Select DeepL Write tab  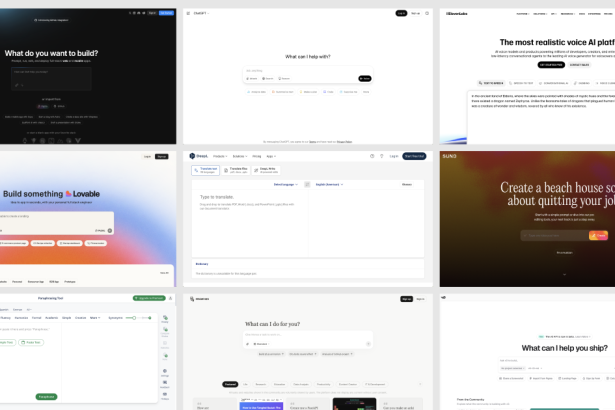[266, 170]
